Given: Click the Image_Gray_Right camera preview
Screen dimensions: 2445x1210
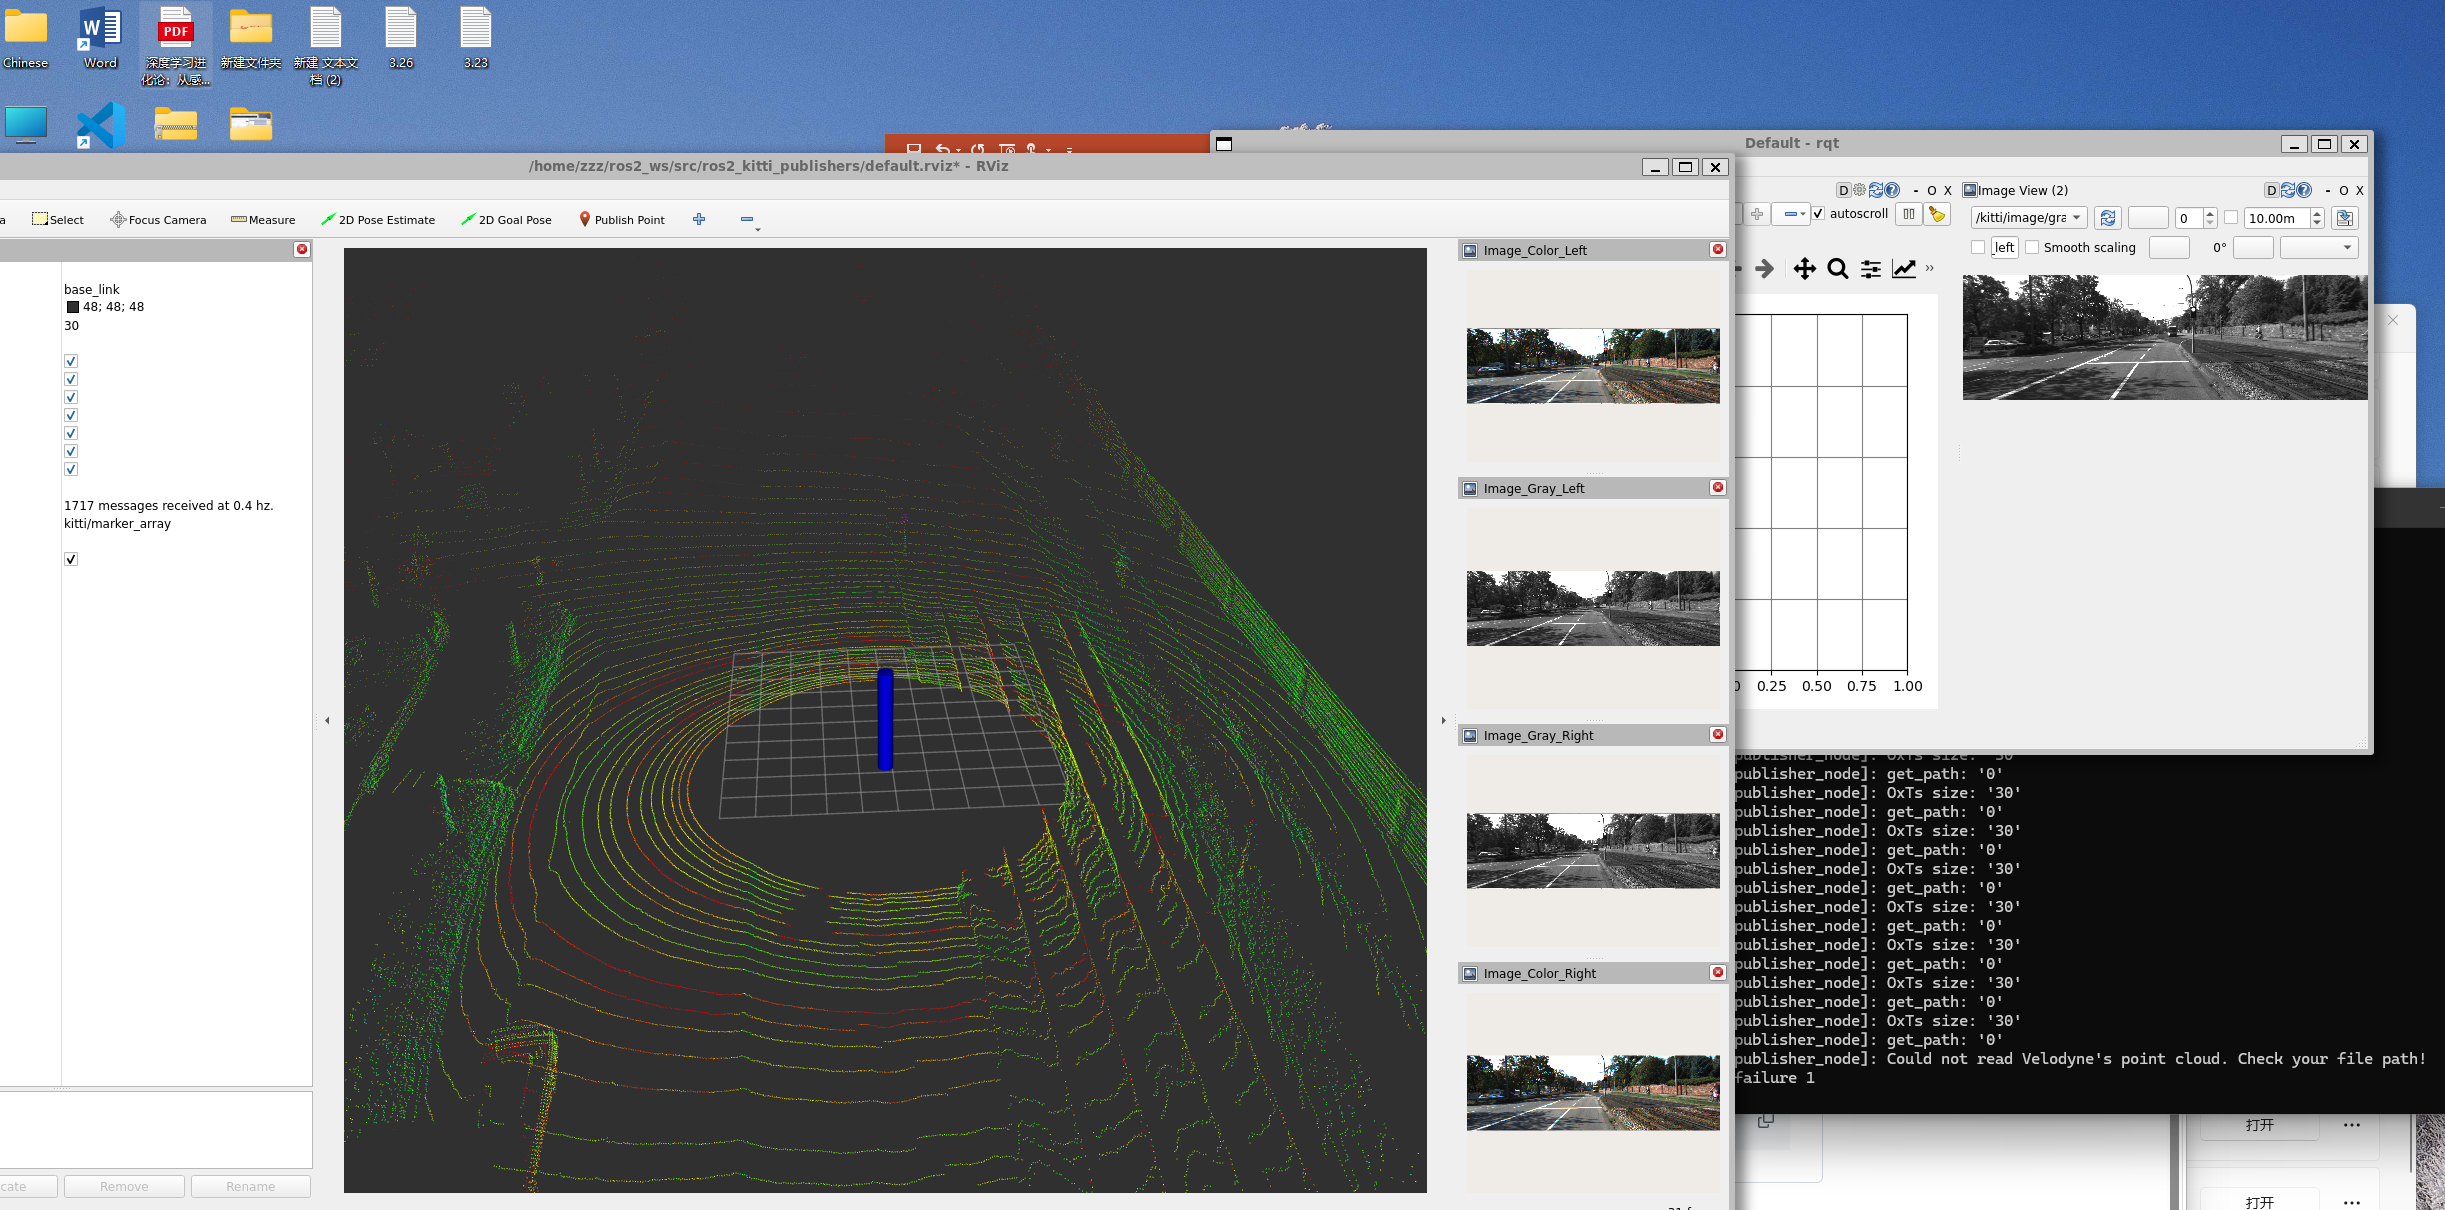Looking at the screenshot, I should [x=1593, y=851].
